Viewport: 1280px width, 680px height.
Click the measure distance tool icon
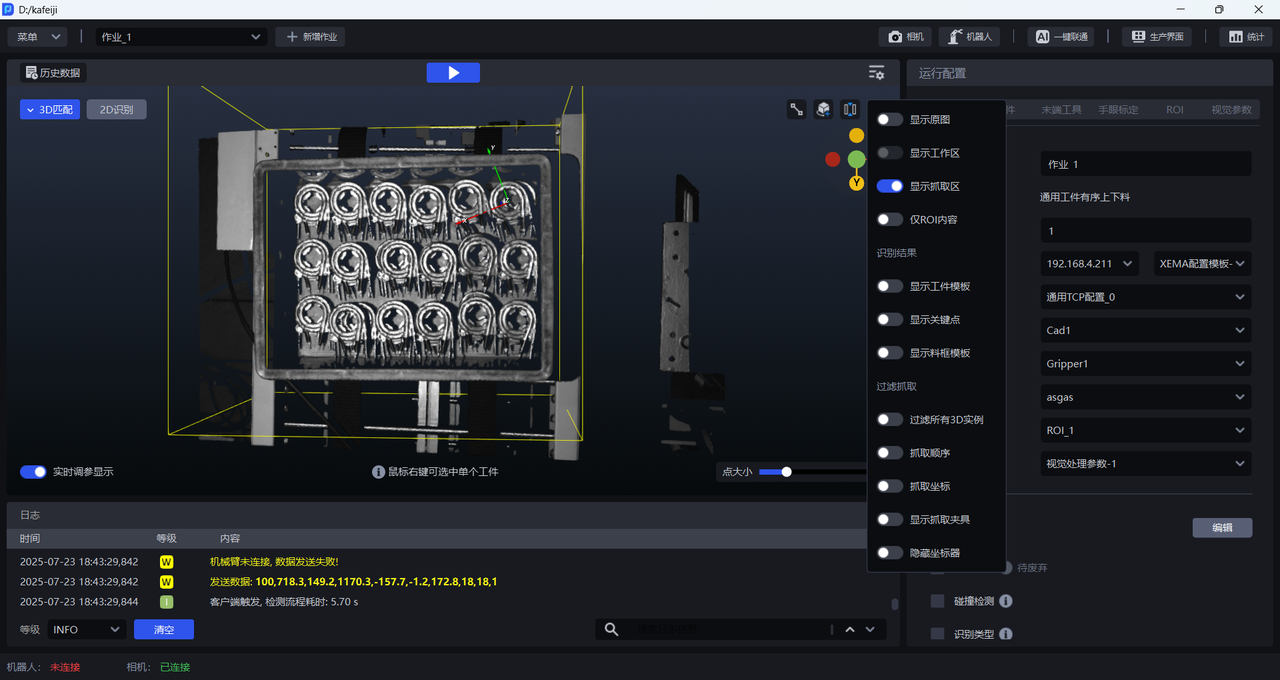point(797,110)
